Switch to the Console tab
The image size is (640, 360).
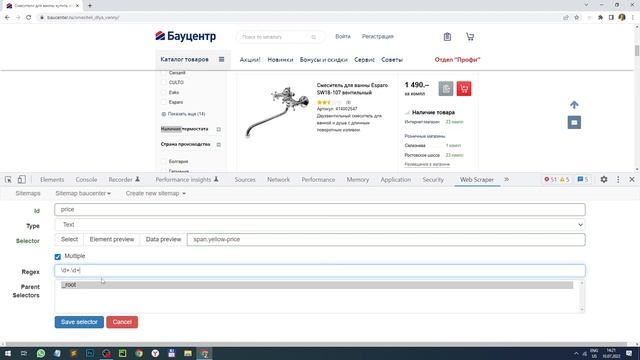point(86,180)
